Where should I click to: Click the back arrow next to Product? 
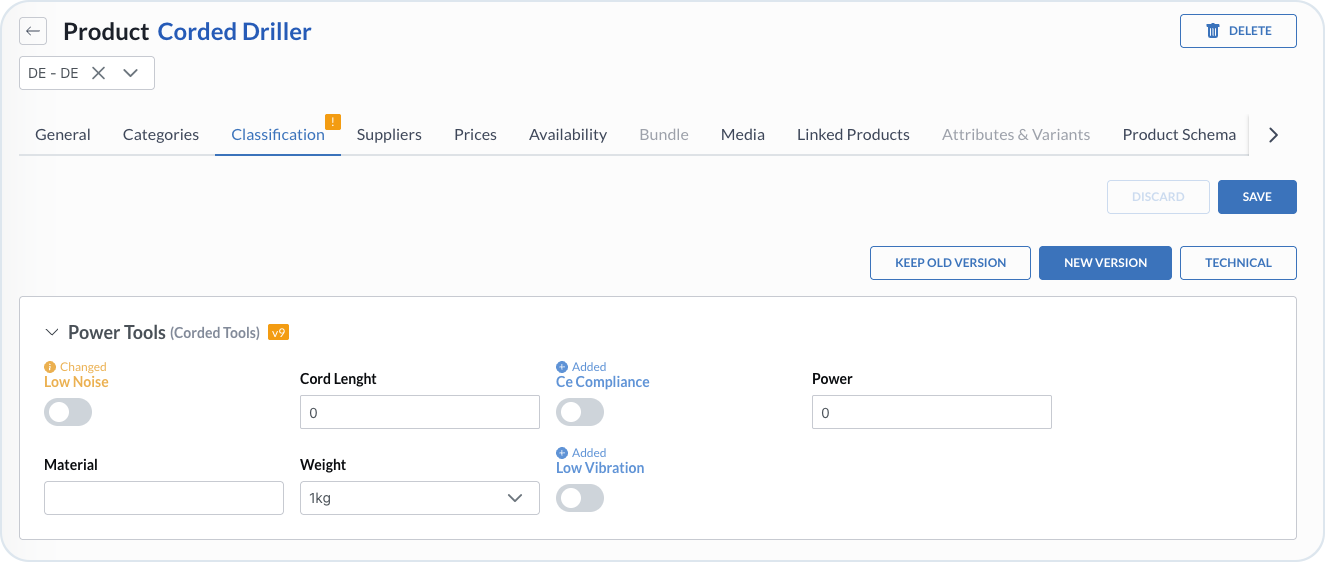coord(33,31)
